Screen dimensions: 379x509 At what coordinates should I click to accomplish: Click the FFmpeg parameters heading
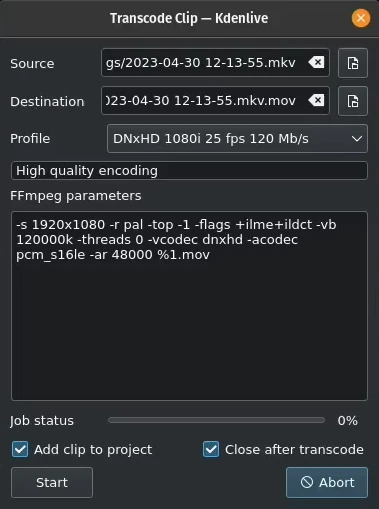(76, 196)
